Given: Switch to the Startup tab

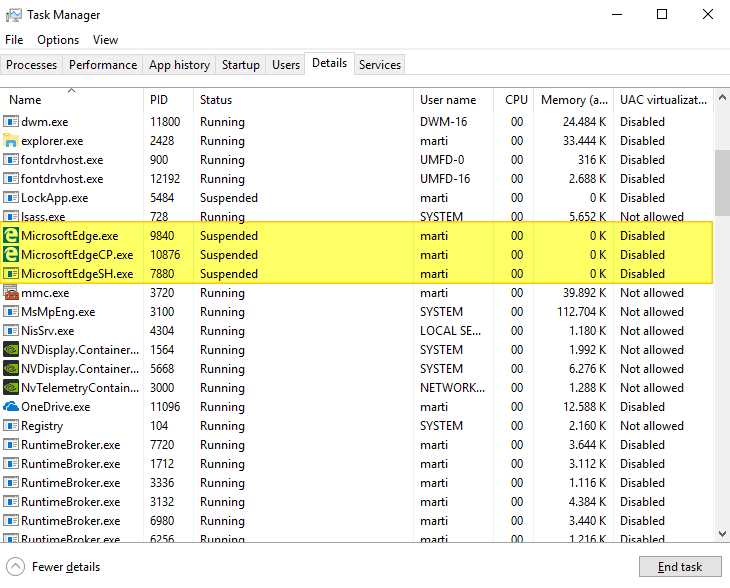Looking at the screenshot, I should (241, 65).
